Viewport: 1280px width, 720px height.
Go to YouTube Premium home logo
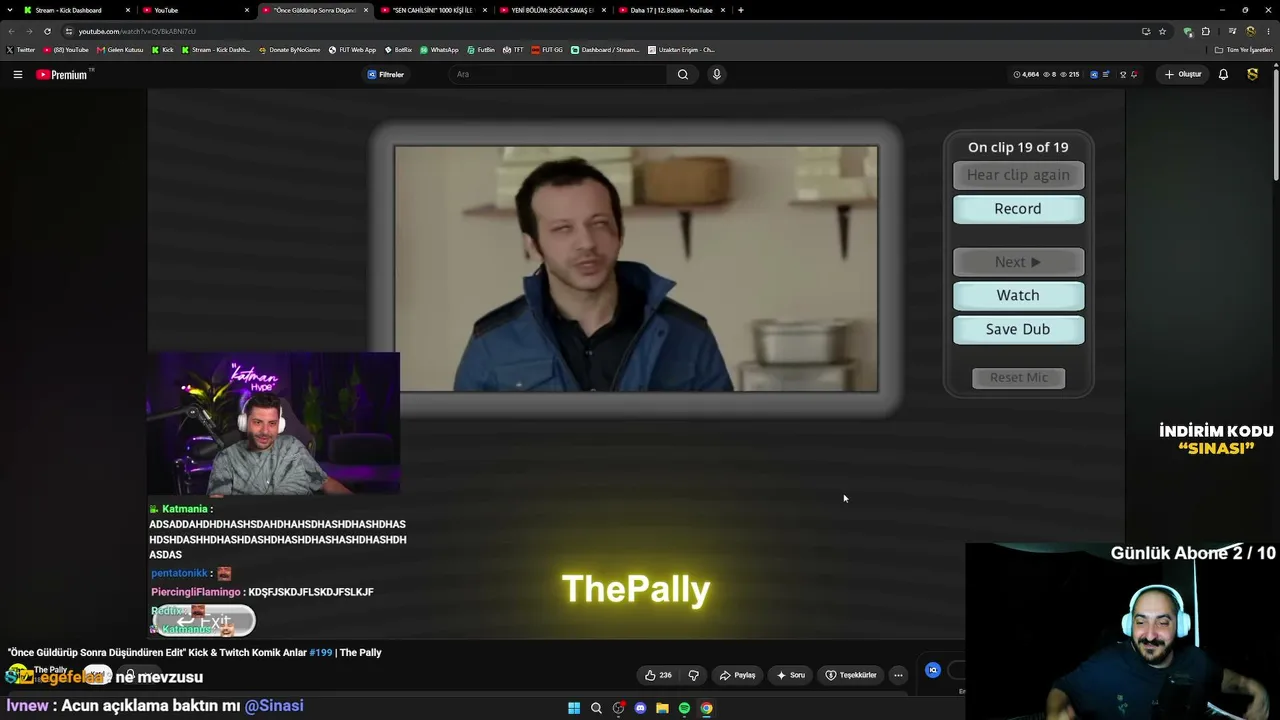[x=62, y=75]
